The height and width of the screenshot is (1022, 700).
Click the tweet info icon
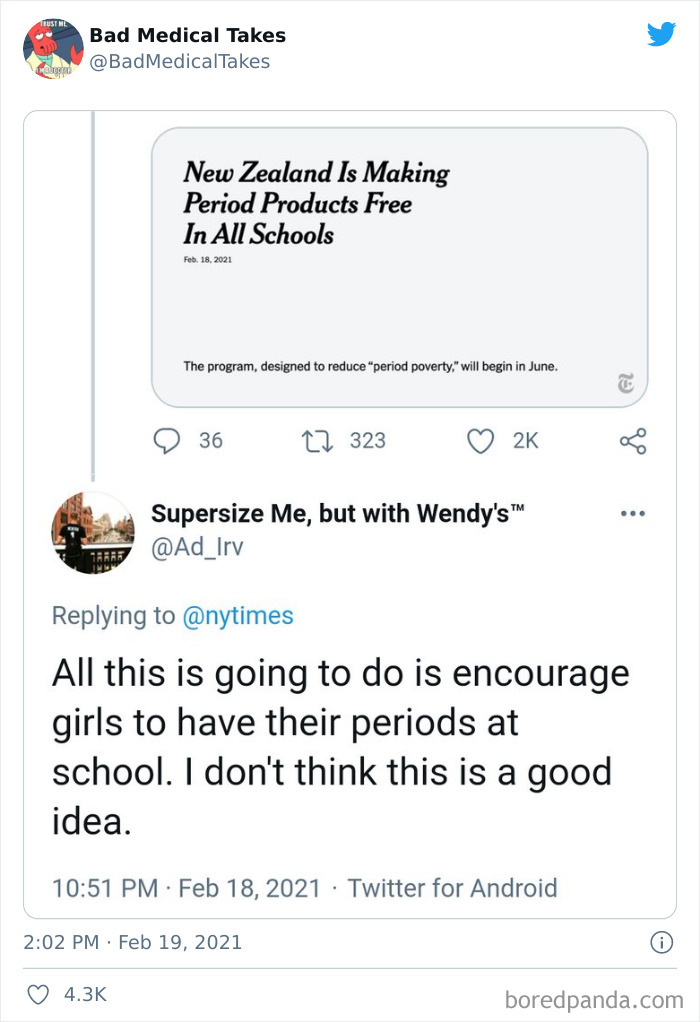[x=661, y=941]
